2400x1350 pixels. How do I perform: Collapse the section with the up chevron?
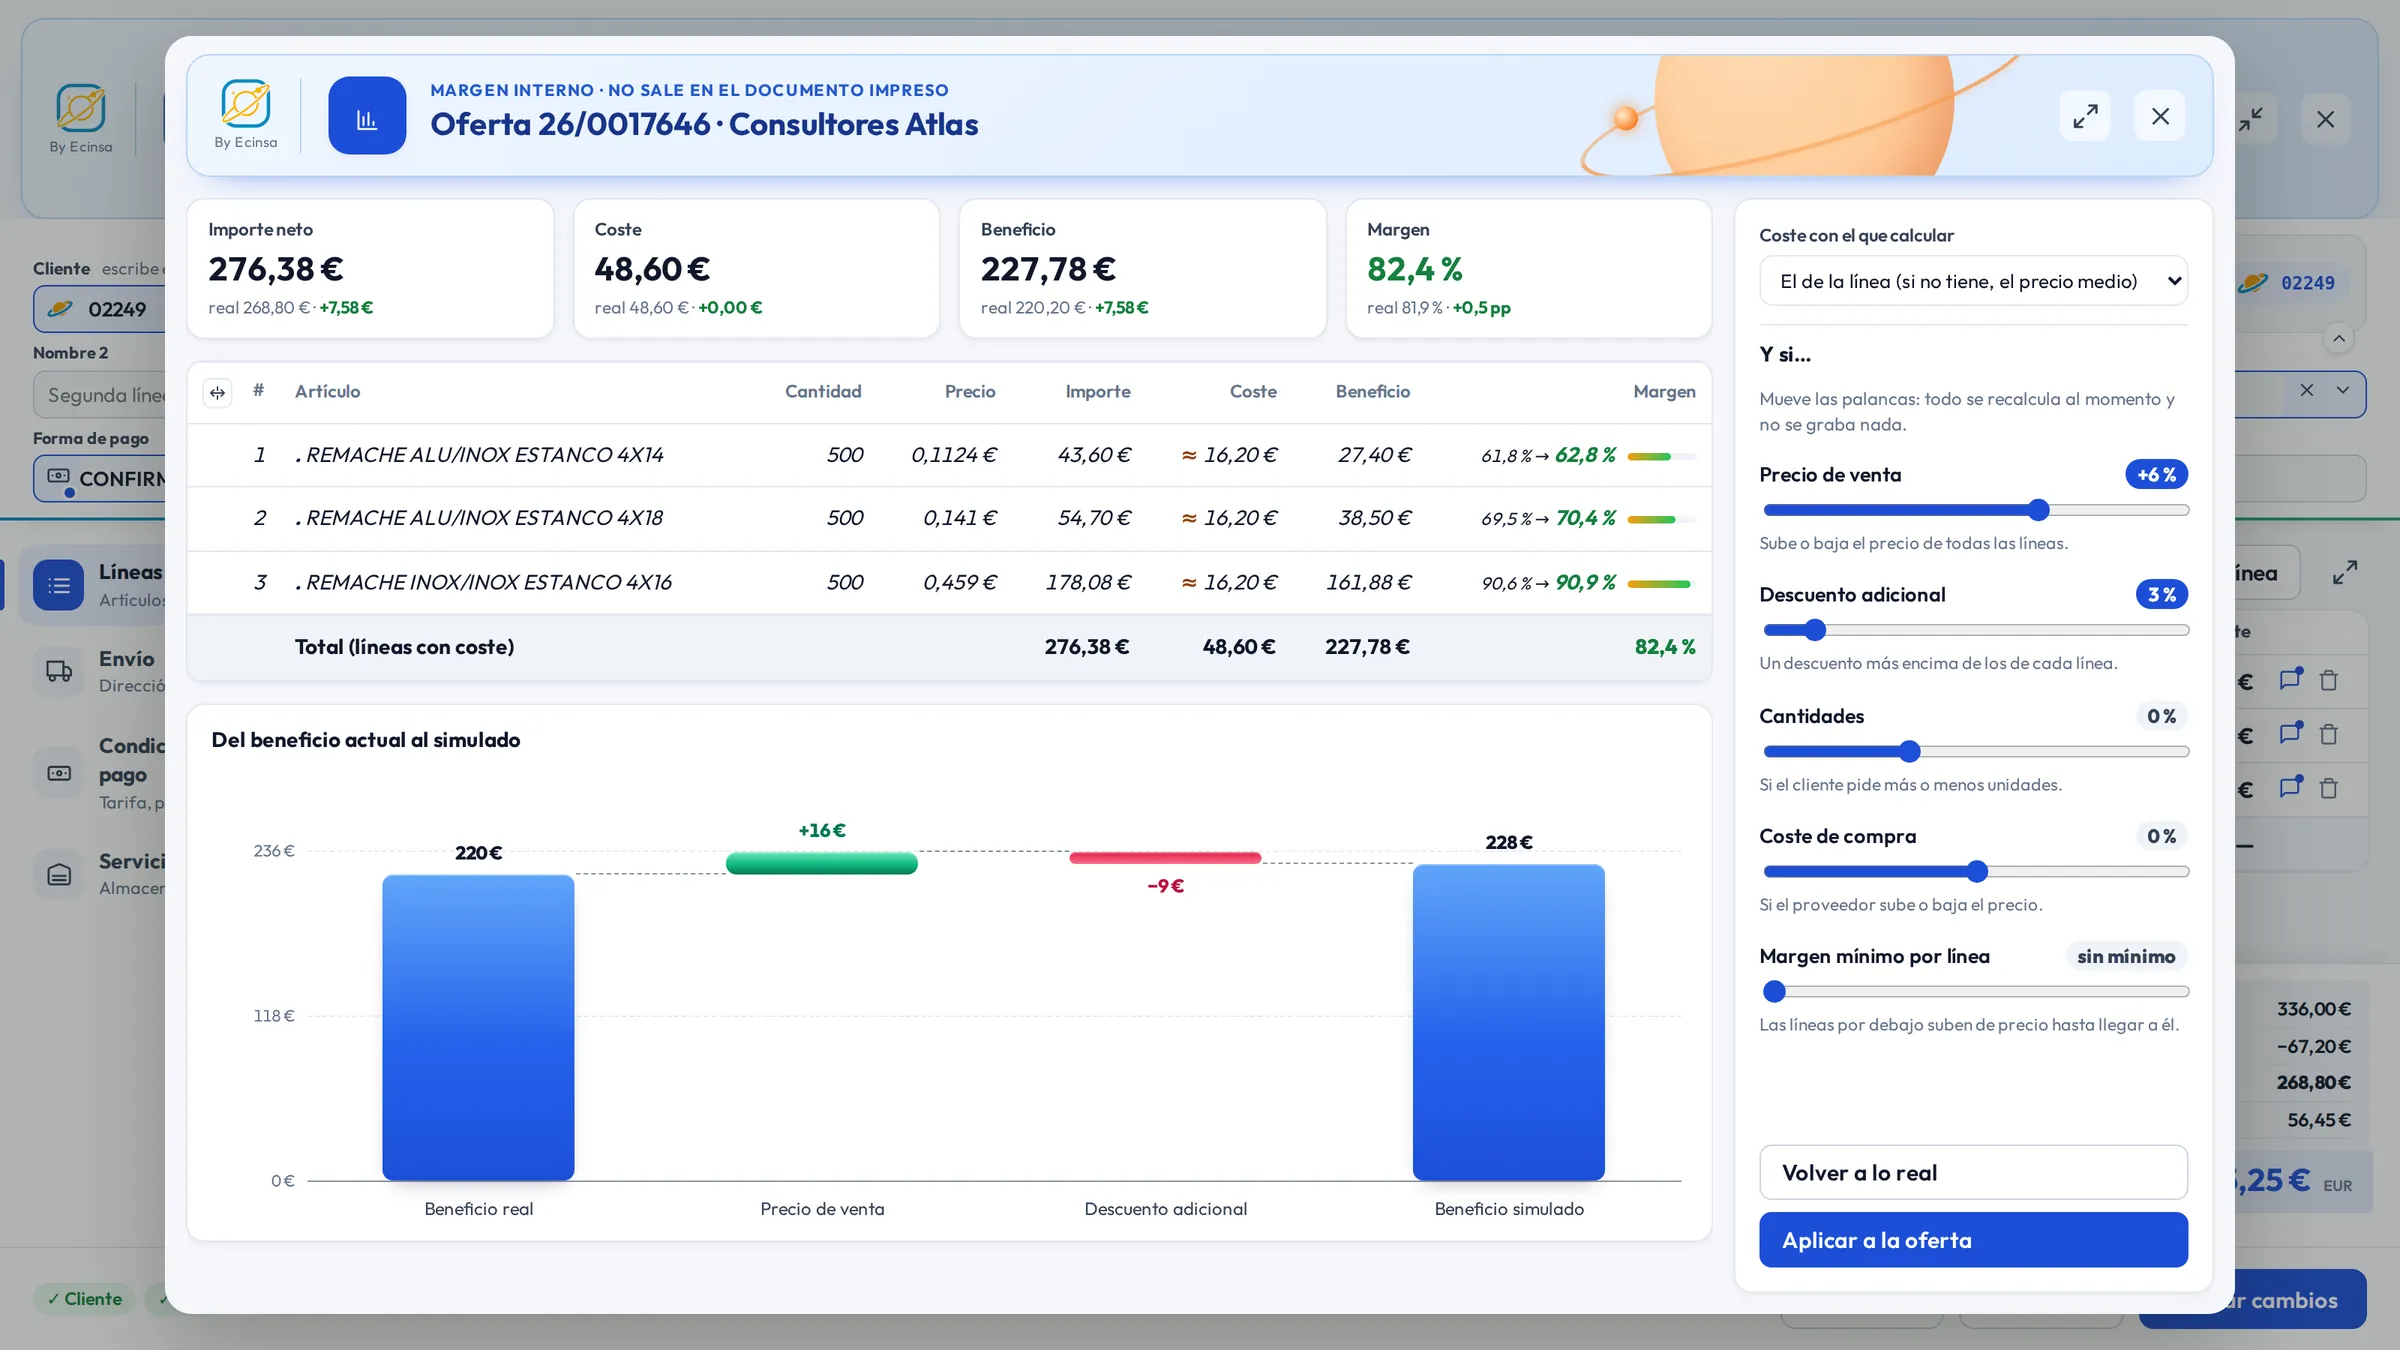pyautogui.click(x=2339, y=339)
